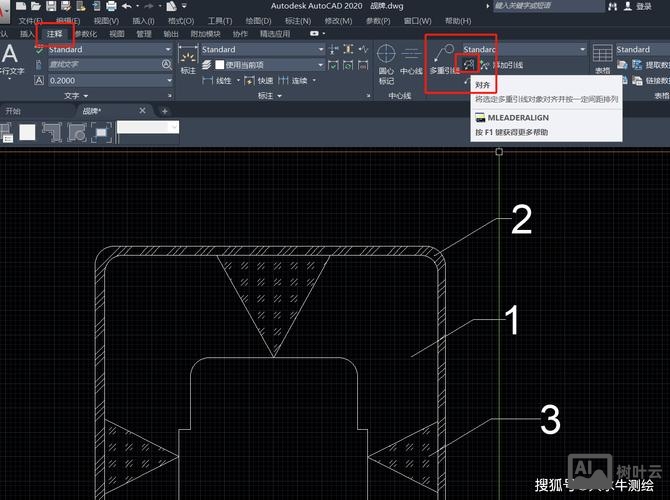Open the 格式(O) menu
The width and height of the screenshot is (670, 500).
[181, 20]
